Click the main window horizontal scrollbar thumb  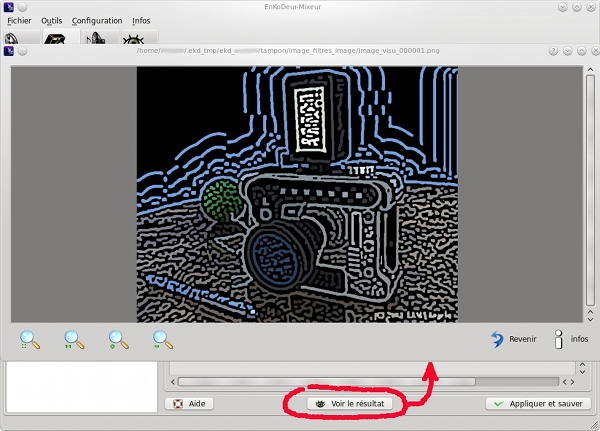point(327,382)
